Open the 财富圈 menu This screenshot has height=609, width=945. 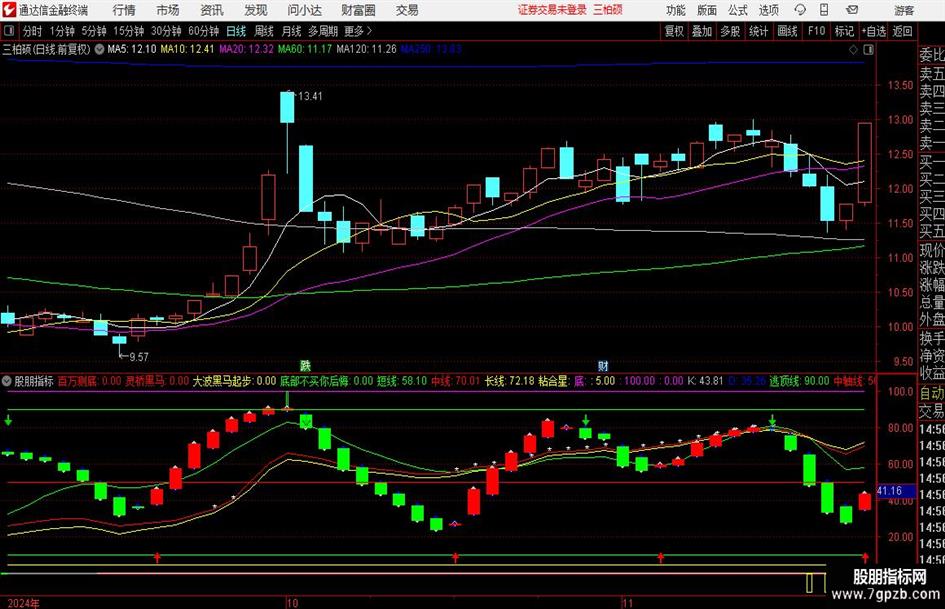point(358,10)
